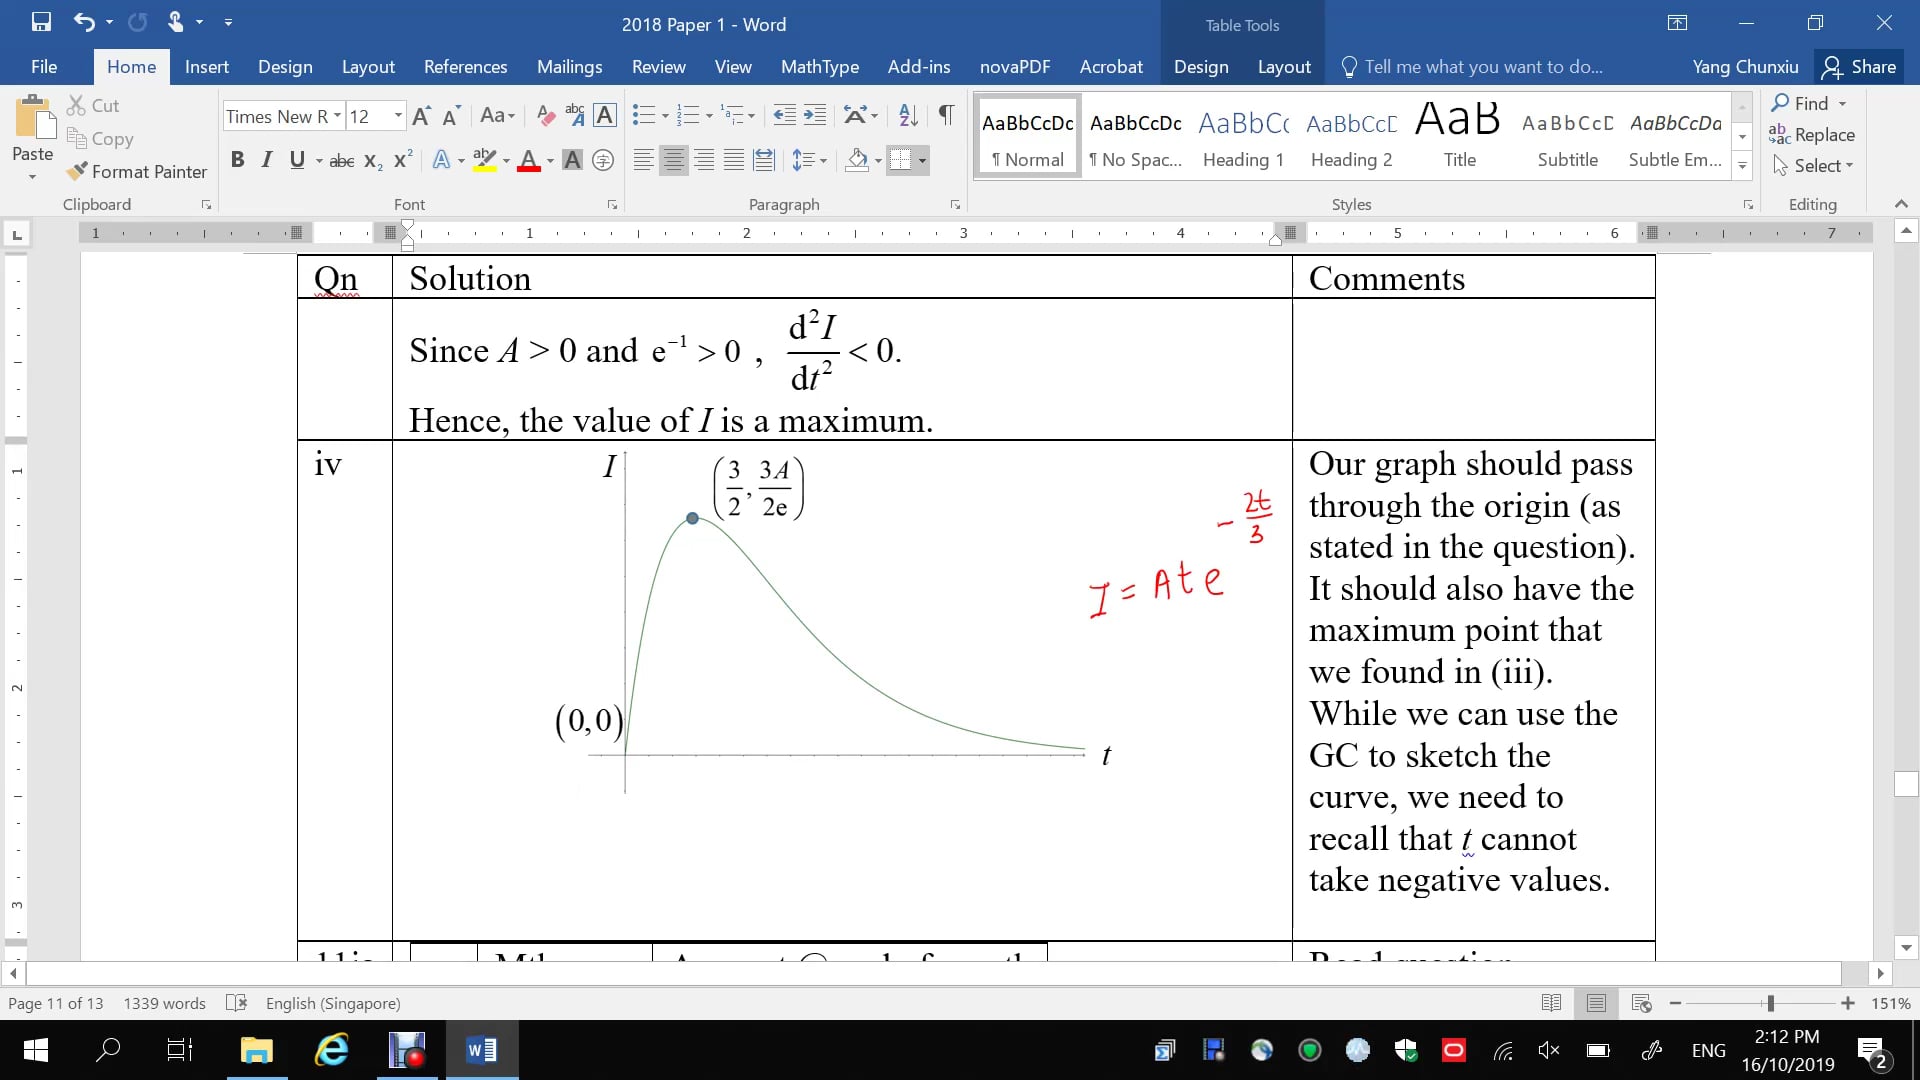This screenshot has height=1080, width=1920.
Task: Click the Replace button
Action: click(1812, 135)
